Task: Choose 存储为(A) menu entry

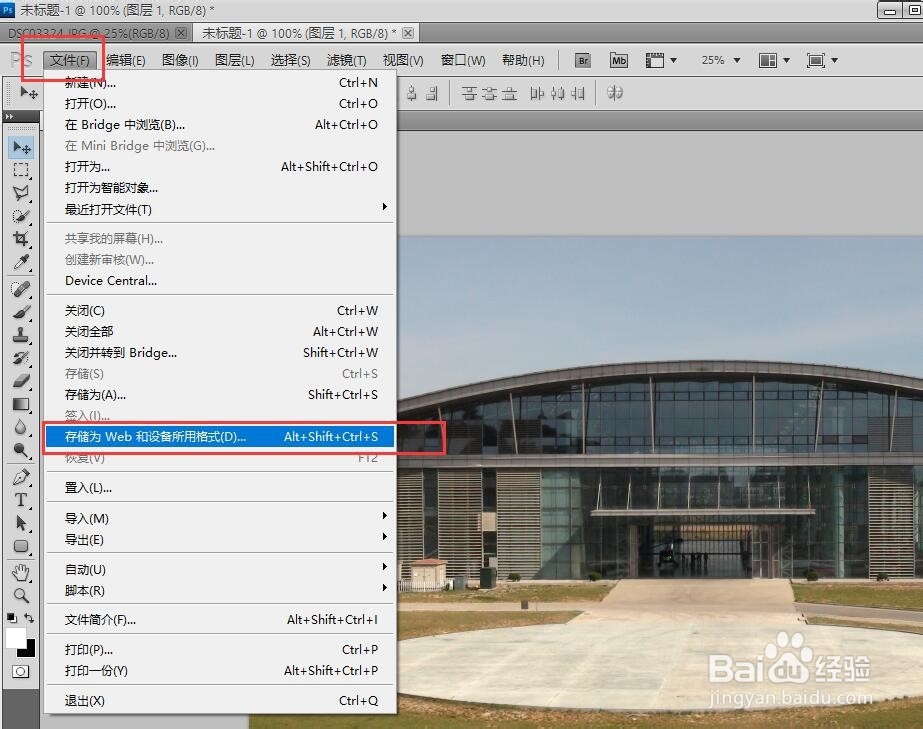Action: click(x=220, y=395)
